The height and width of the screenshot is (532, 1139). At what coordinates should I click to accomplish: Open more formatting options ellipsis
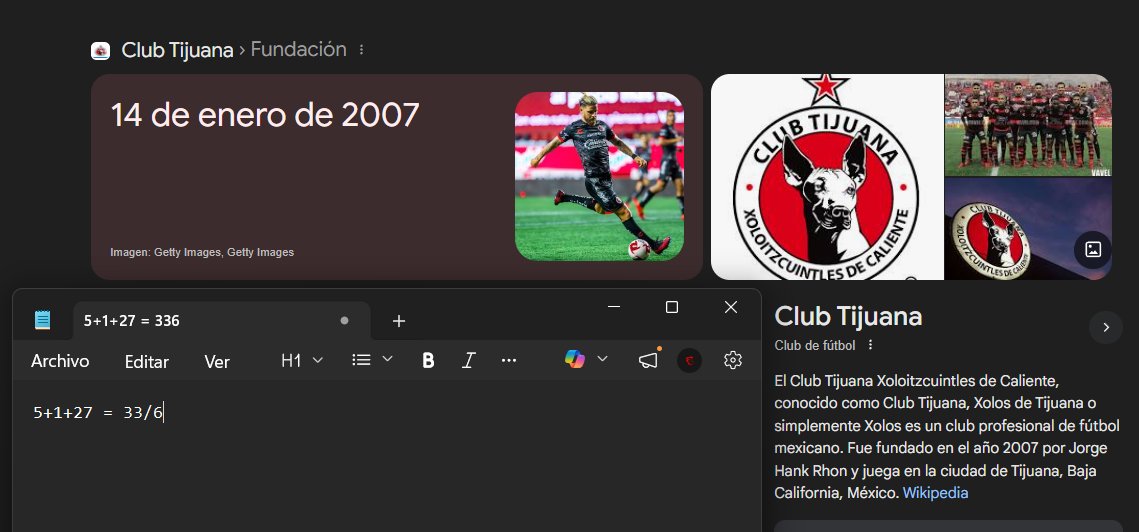pyautogui.click(x=509, y=360)
